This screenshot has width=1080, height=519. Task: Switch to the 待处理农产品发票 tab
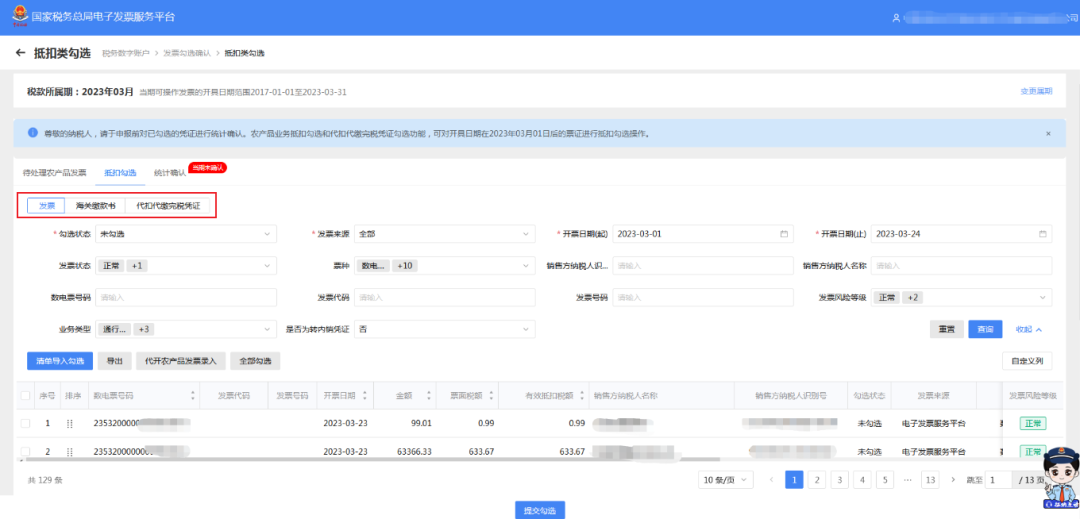[x=54, y=173]
